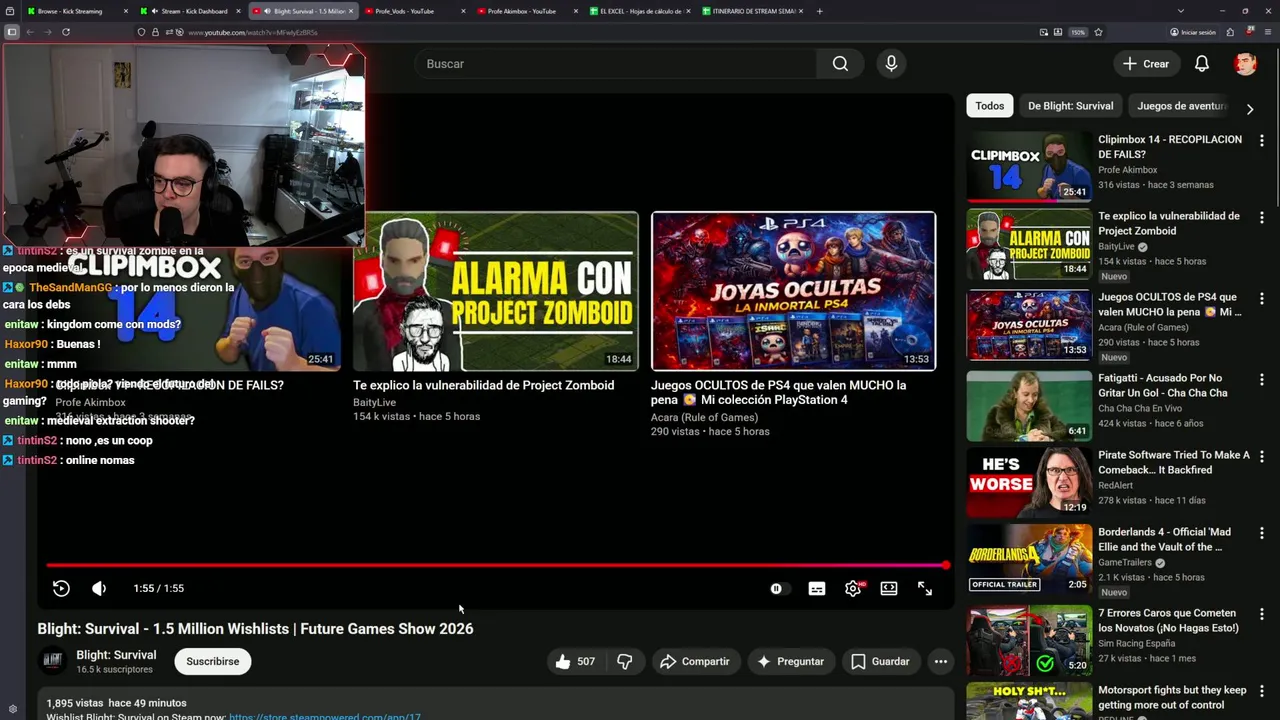
Task: Open the Steam store wishlist link
Action: tap(324, 716)
